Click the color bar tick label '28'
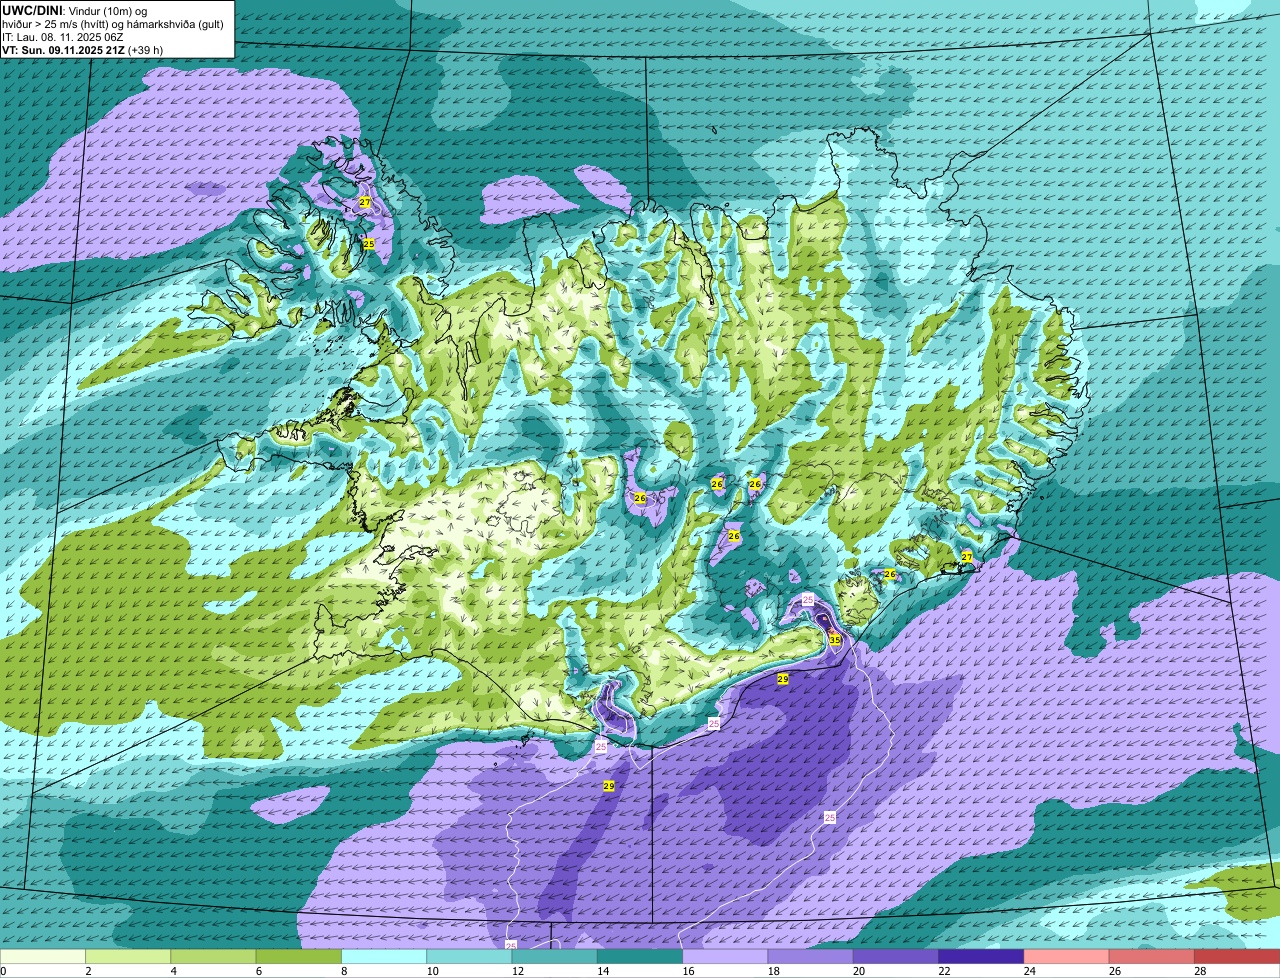Screen dimensions: 1280x978 tap(1200, 971)
